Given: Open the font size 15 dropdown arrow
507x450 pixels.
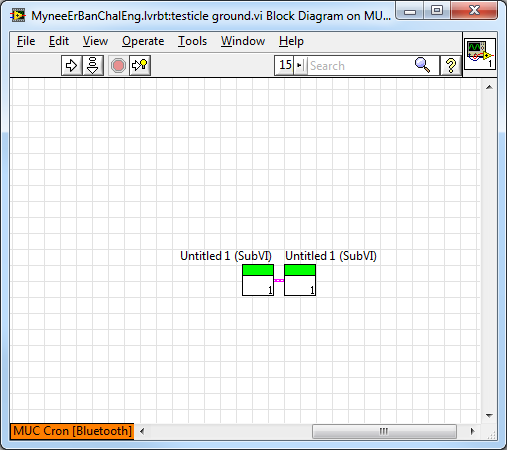Looking at the screenshot, I should [x=299, y=65].
